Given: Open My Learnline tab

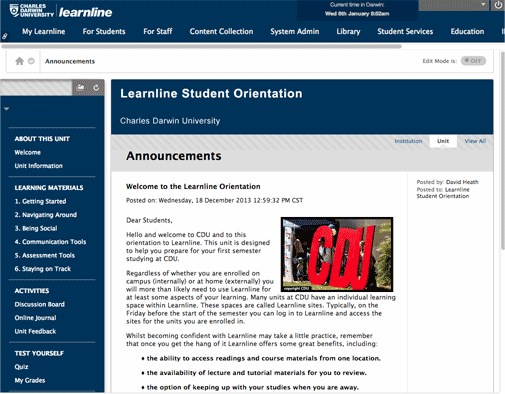Looking at the screenshot, I should point(44,31).
